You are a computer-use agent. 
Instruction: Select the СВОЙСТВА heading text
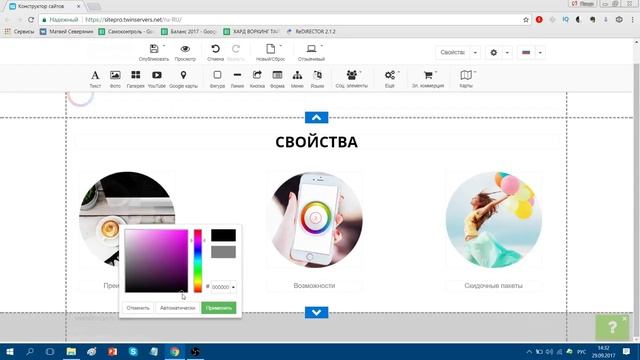(316, 142)
